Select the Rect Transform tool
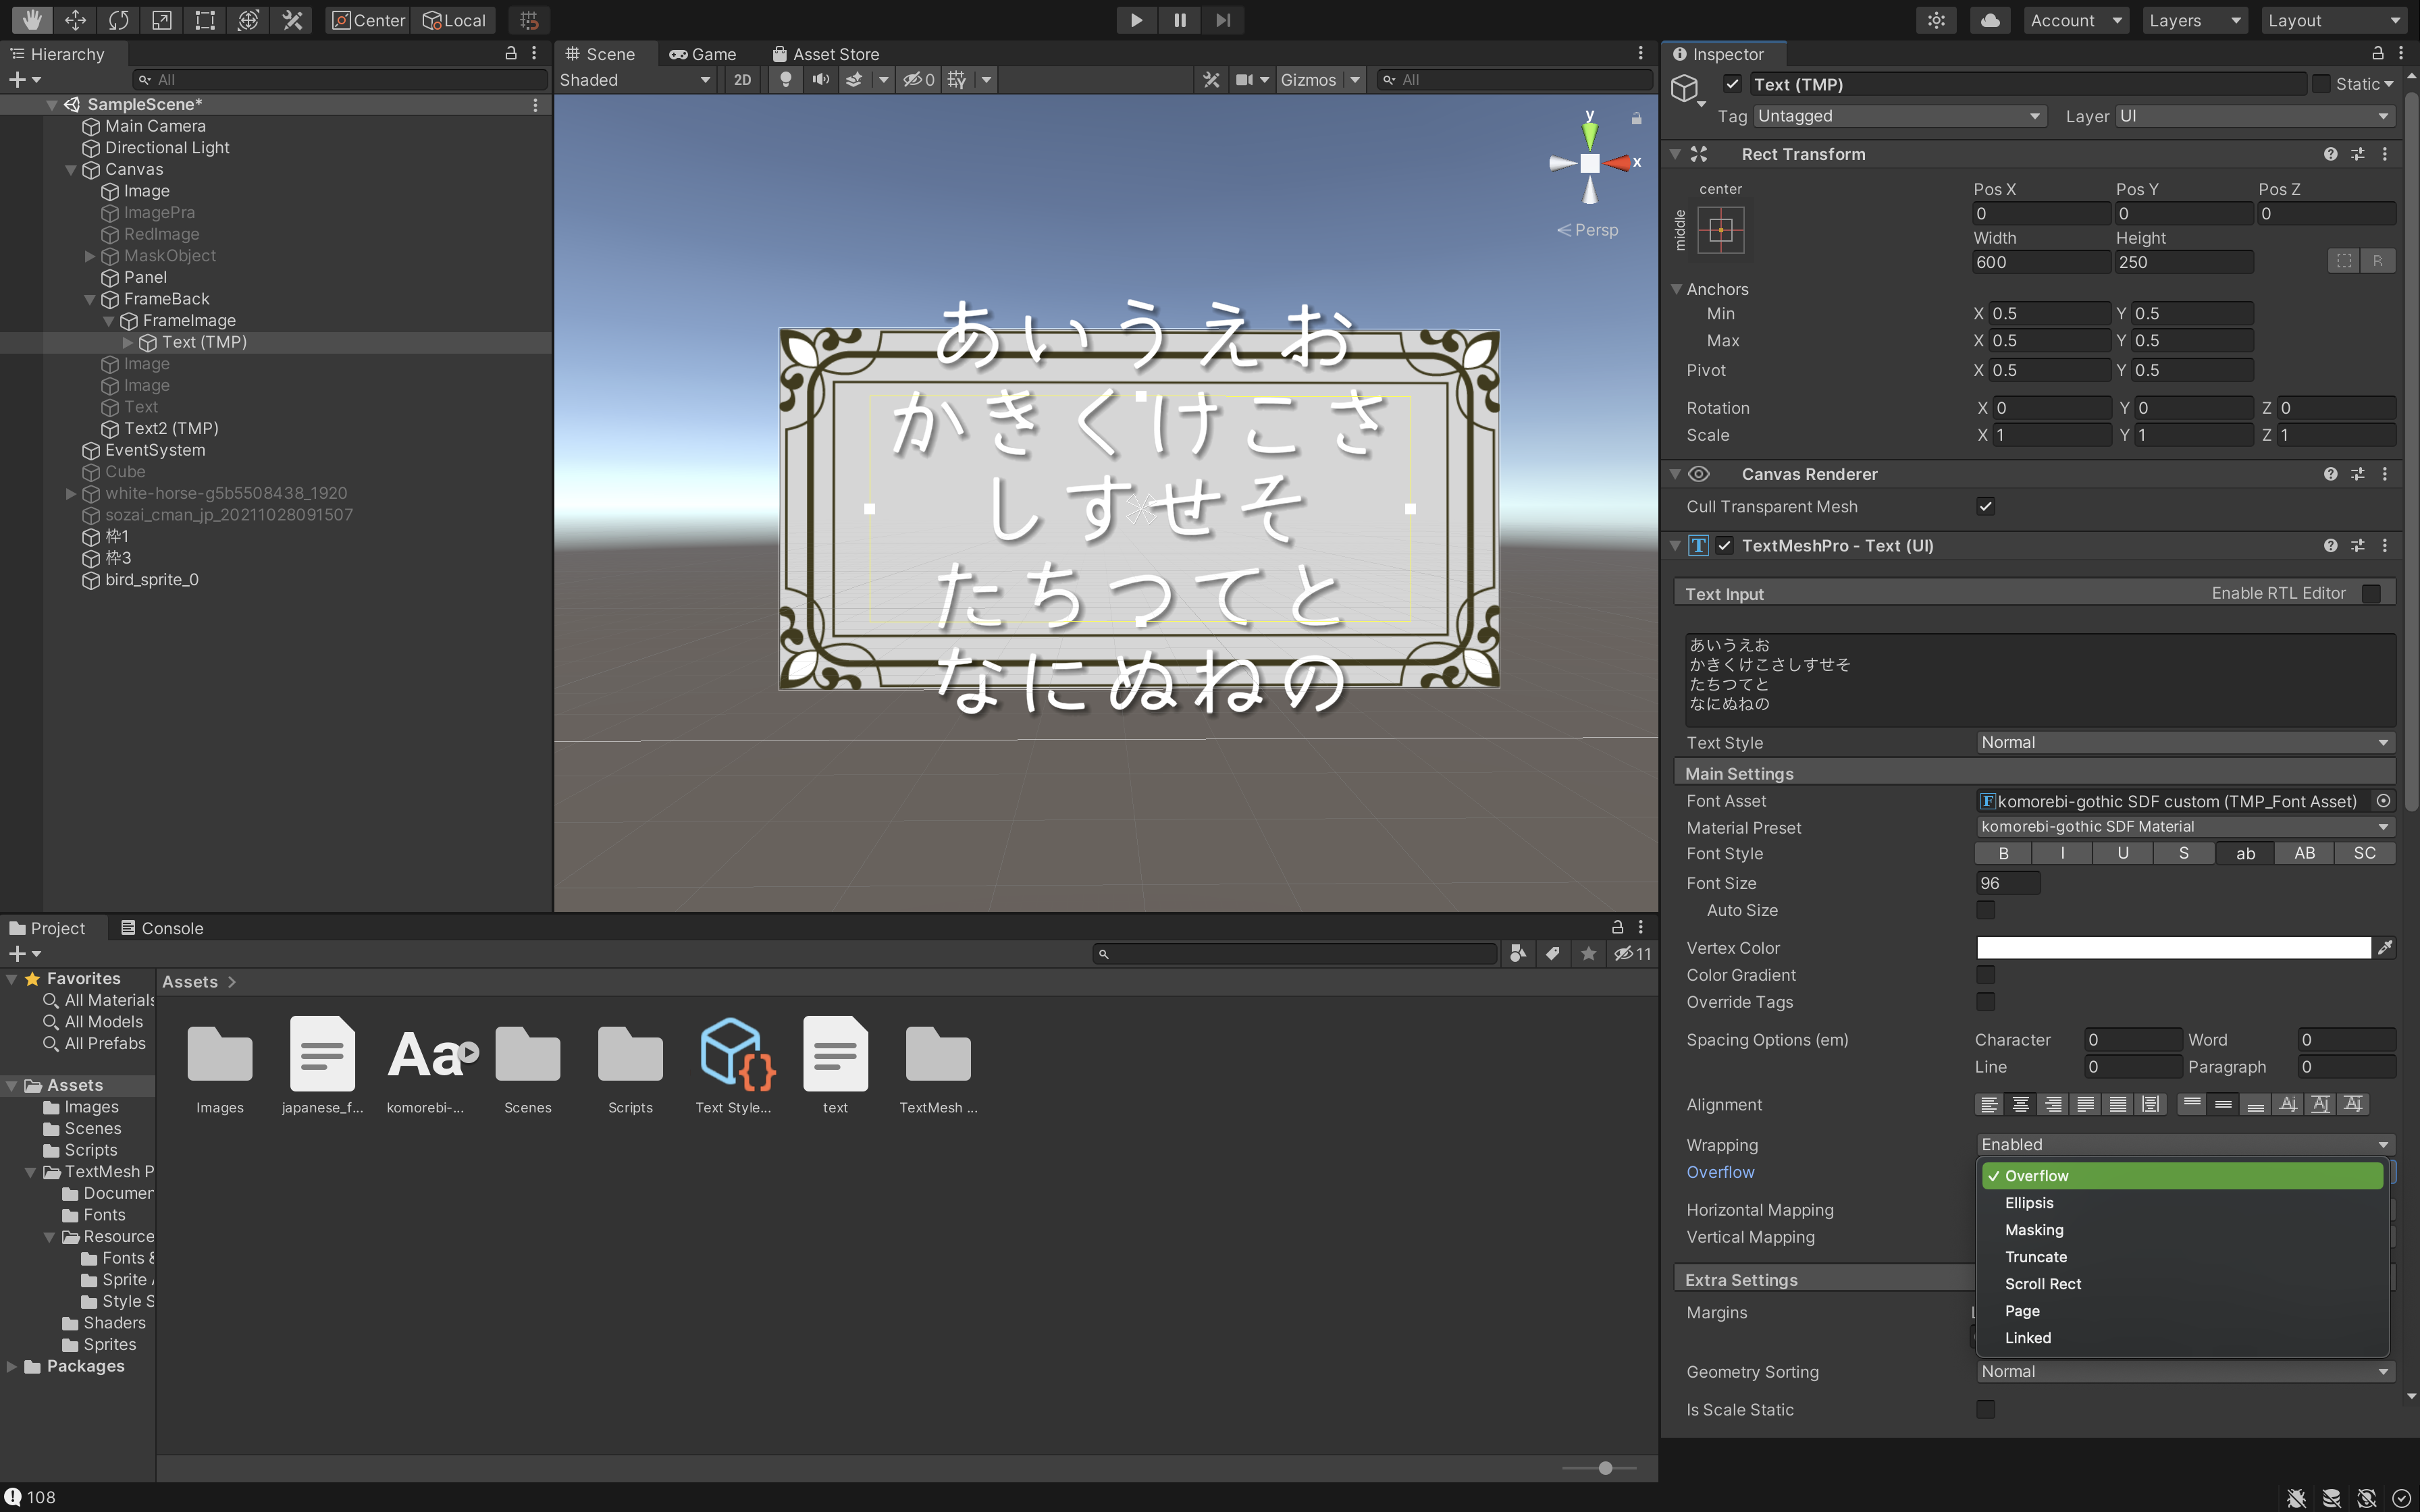The width and height of the screenshot is (2420, 1512). click(x=205, y=20)
